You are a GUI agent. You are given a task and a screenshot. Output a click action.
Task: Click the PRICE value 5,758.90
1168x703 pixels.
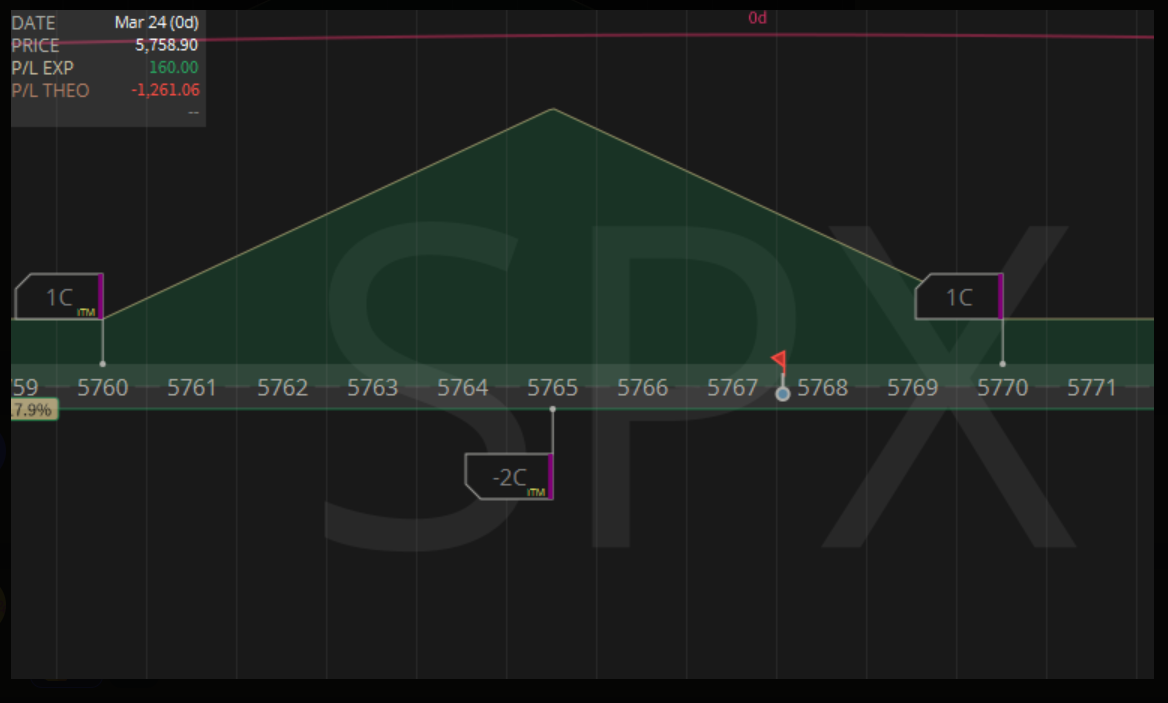[167, 45]
